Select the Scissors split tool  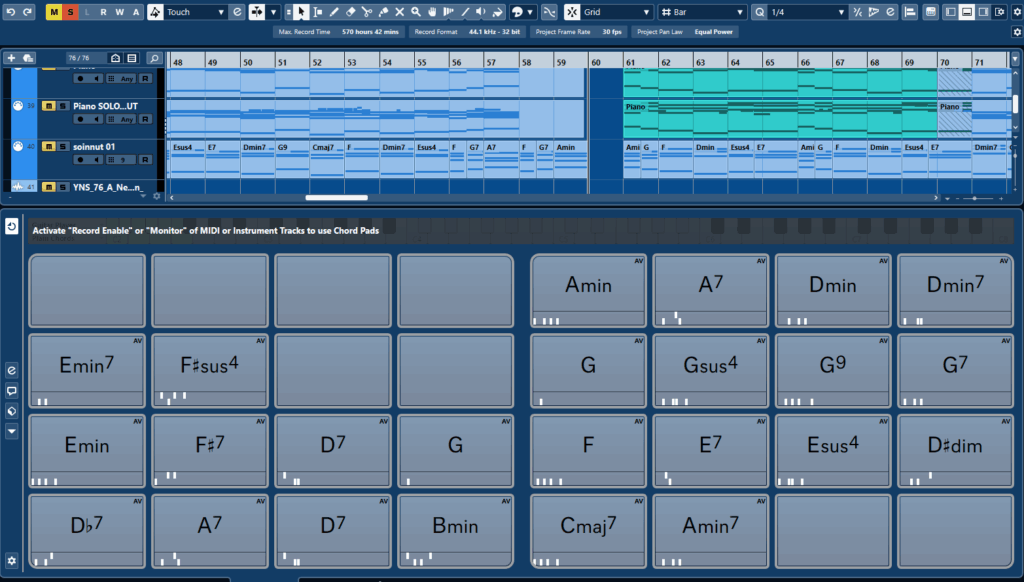click(x=367, y=12)
